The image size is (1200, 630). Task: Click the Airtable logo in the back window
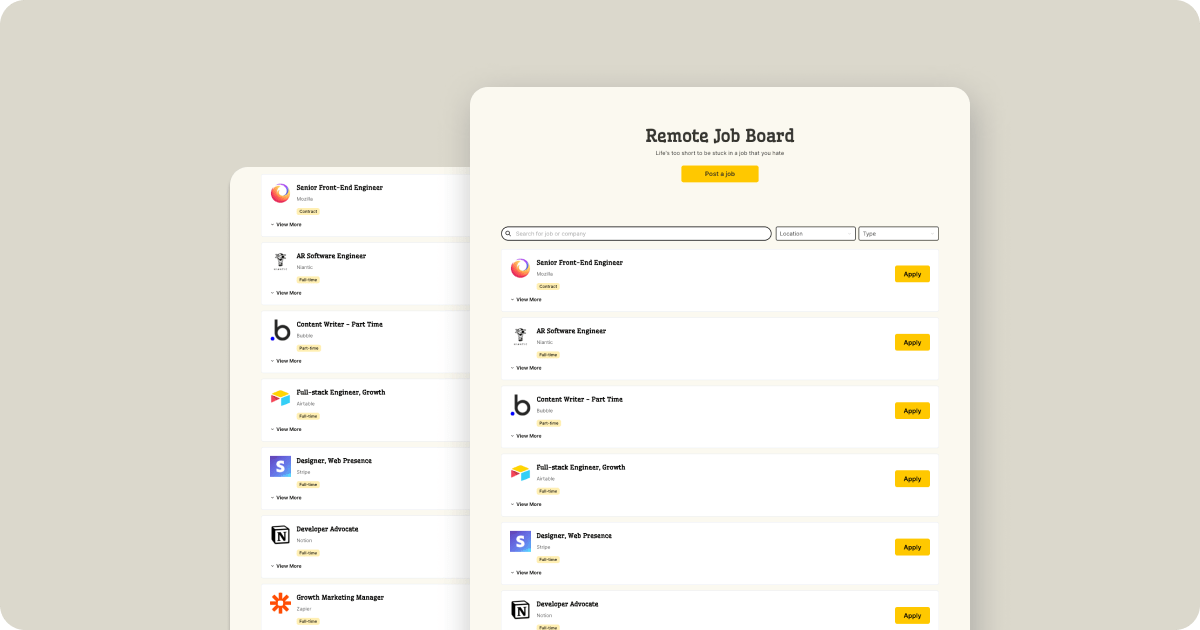[280, 398]
